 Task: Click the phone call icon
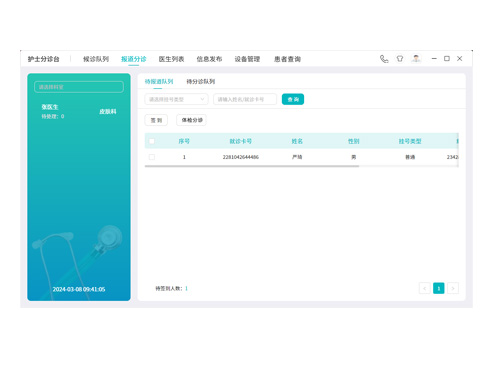tap(384, 59)
